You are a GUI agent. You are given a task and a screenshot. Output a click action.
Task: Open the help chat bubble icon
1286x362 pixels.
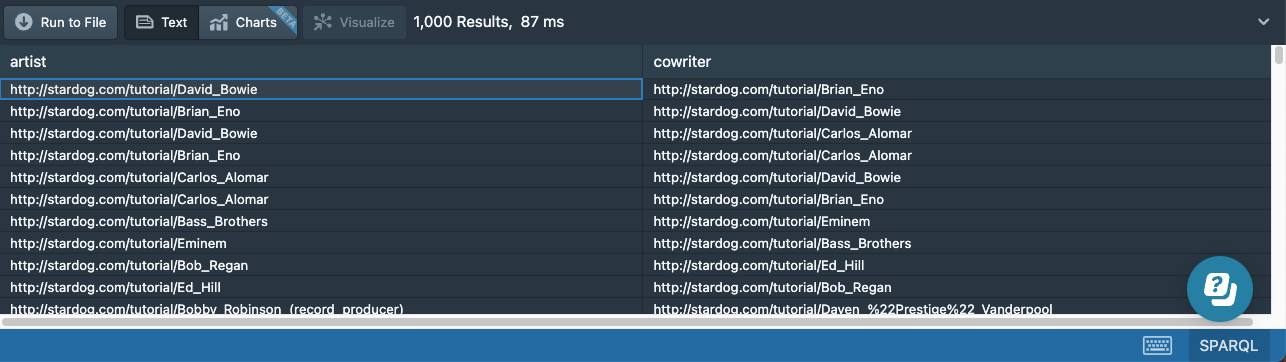click(x=1220, y=288)
